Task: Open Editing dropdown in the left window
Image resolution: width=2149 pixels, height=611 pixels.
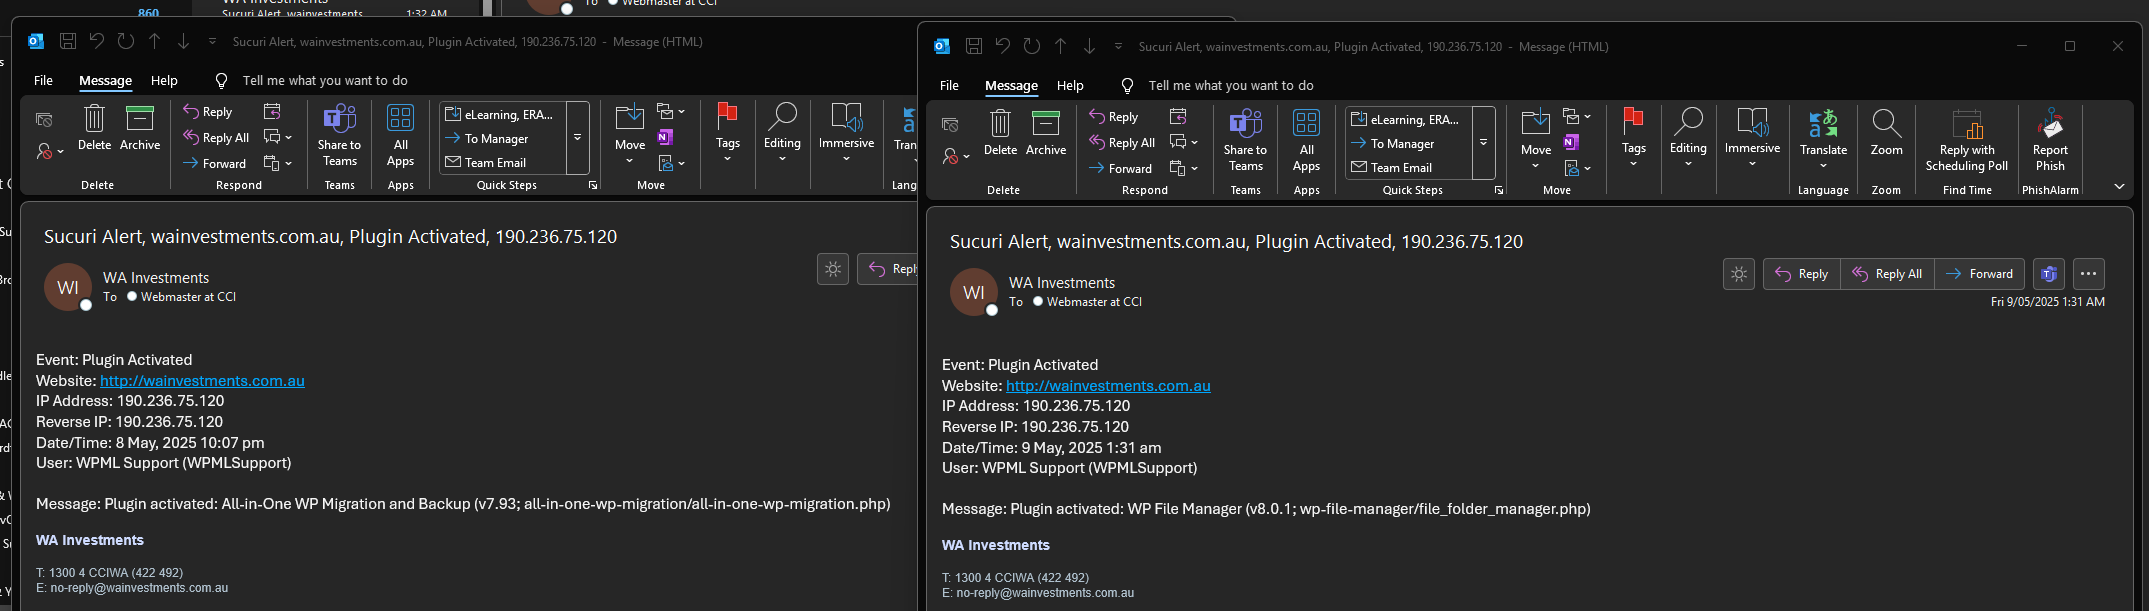Action: point(782,133)
